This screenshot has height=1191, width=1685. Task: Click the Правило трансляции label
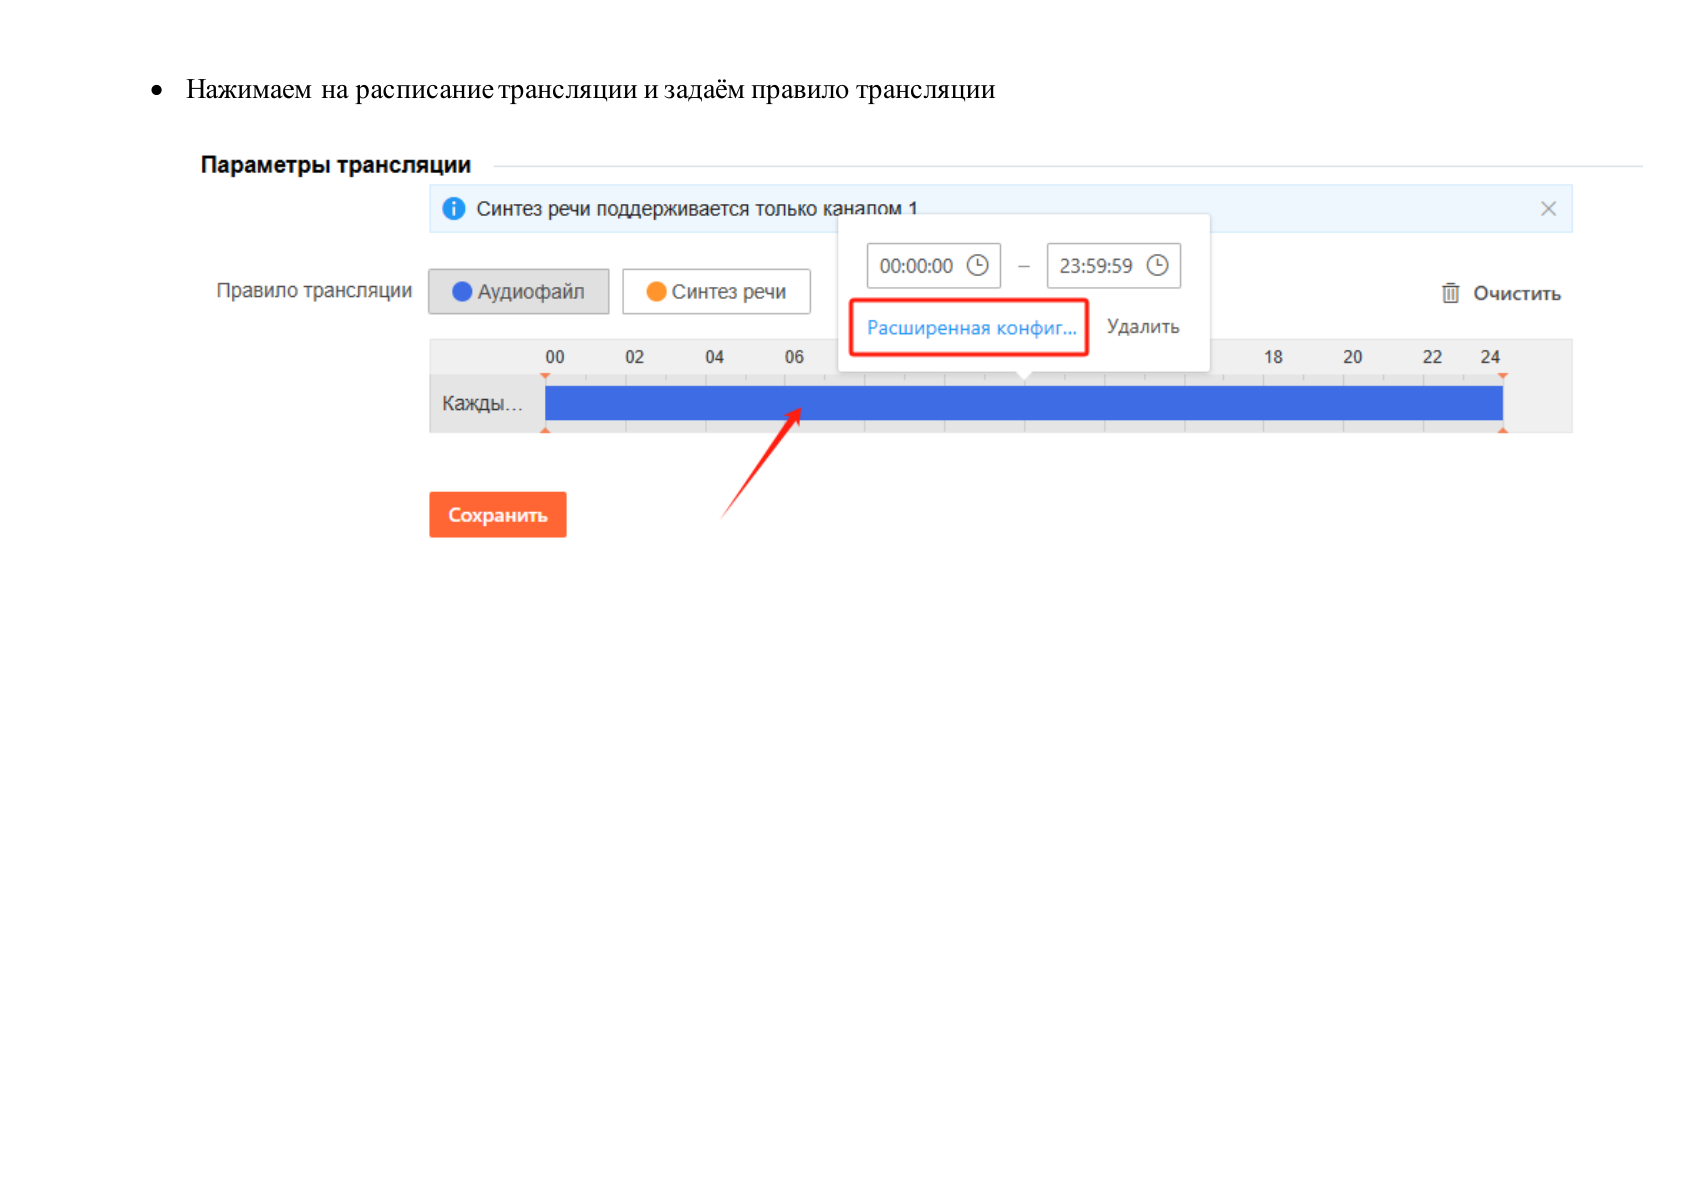tap(314, 290)
